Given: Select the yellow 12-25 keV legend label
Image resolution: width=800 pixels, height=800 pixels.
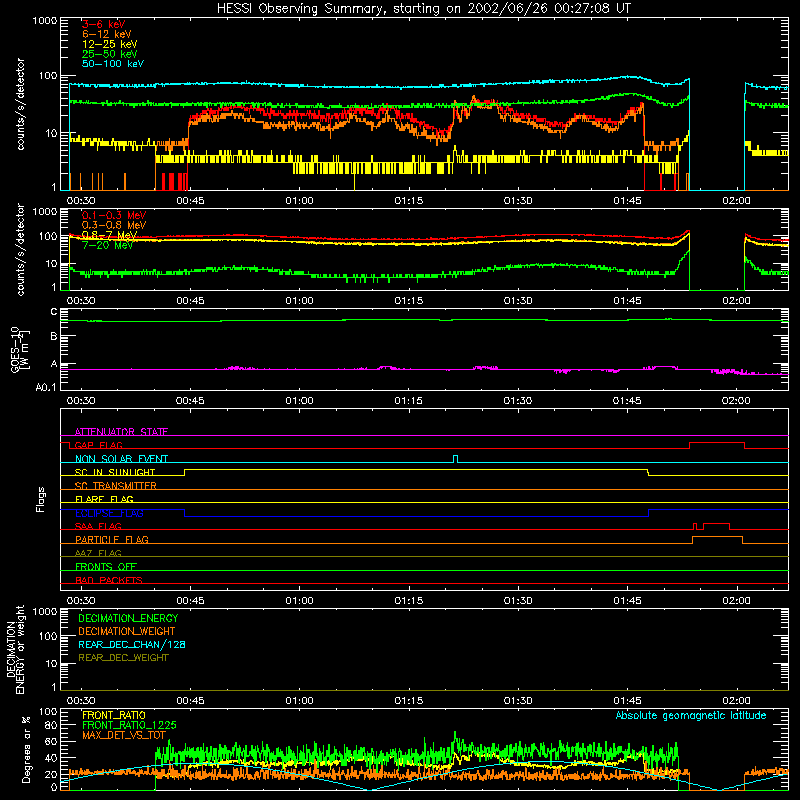Looking at the screenshot, I should 110,44.
